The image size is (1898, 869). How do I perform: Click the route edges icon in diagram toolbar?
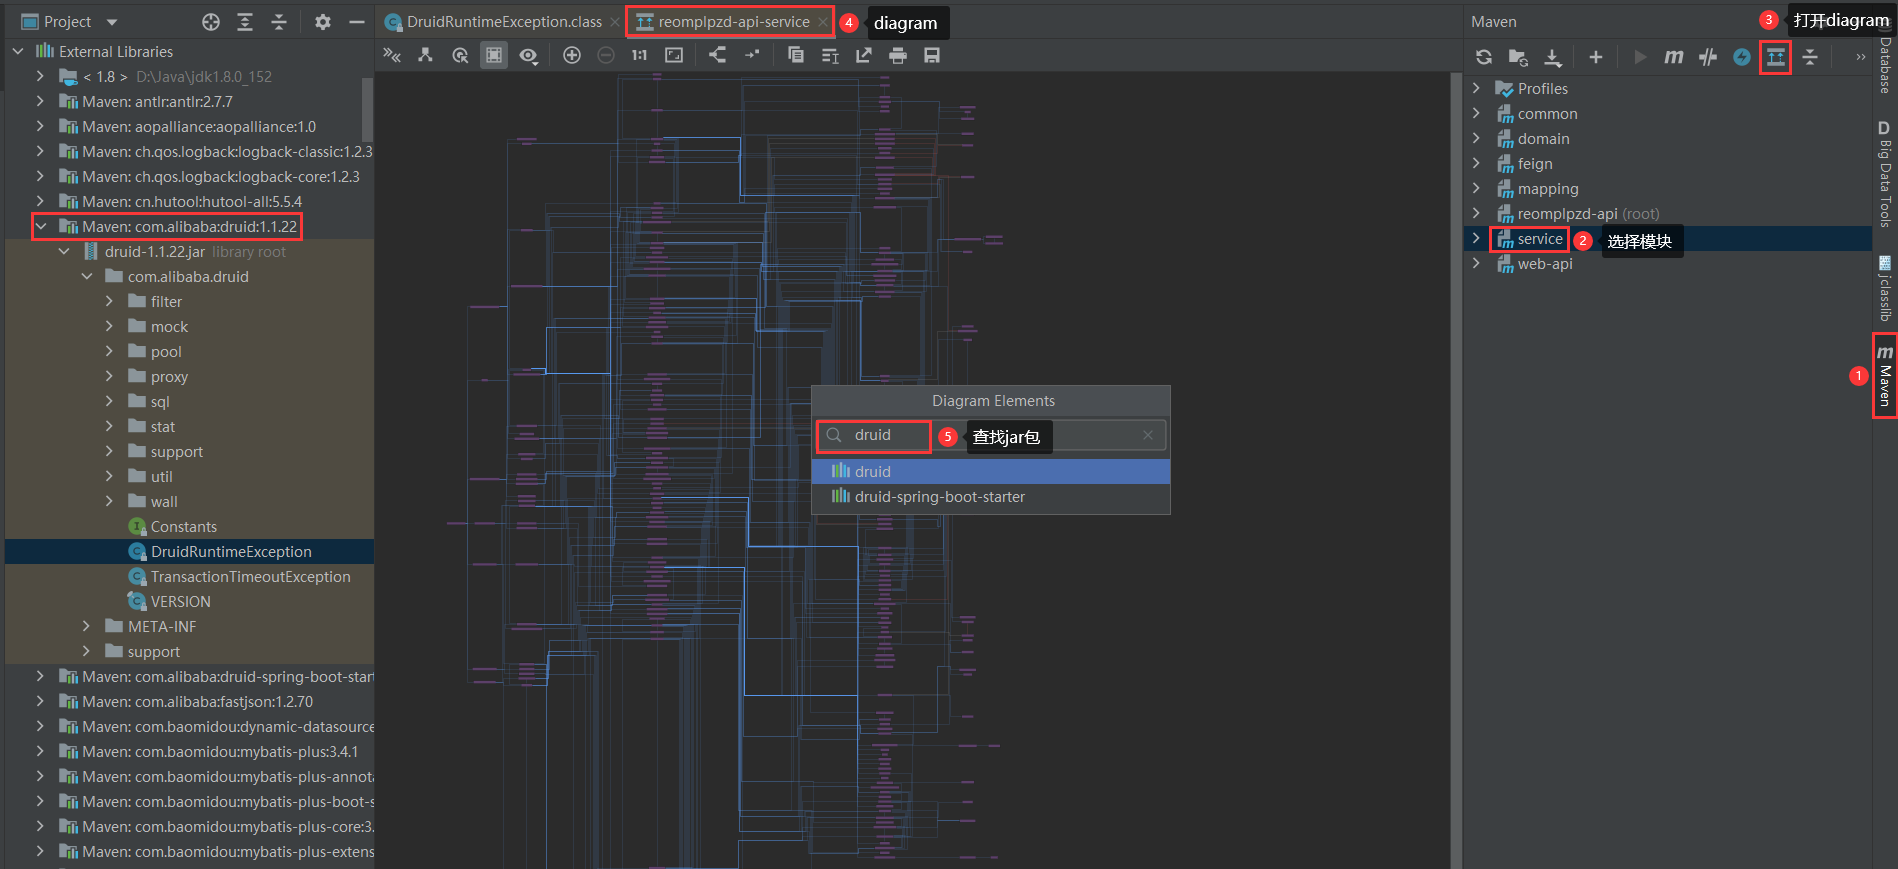coord(752,55)
